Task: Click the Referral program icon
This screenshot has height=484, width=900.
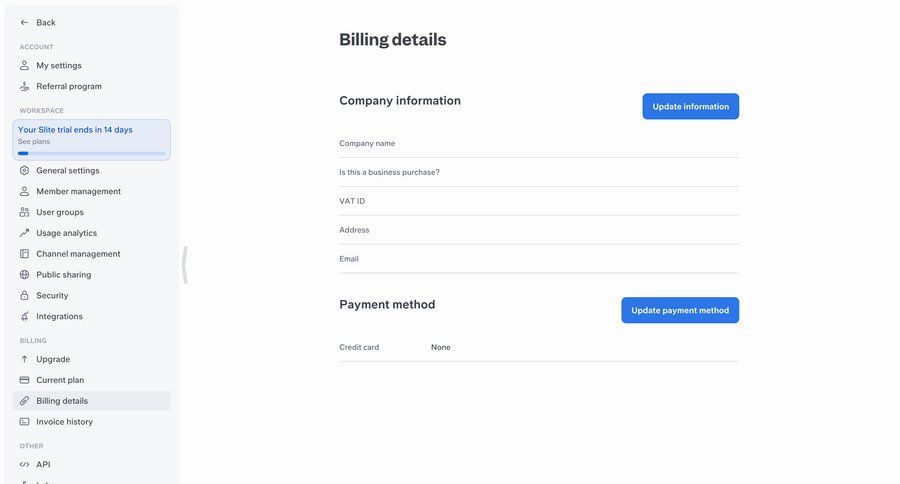Action: click(x=25, y=87)
